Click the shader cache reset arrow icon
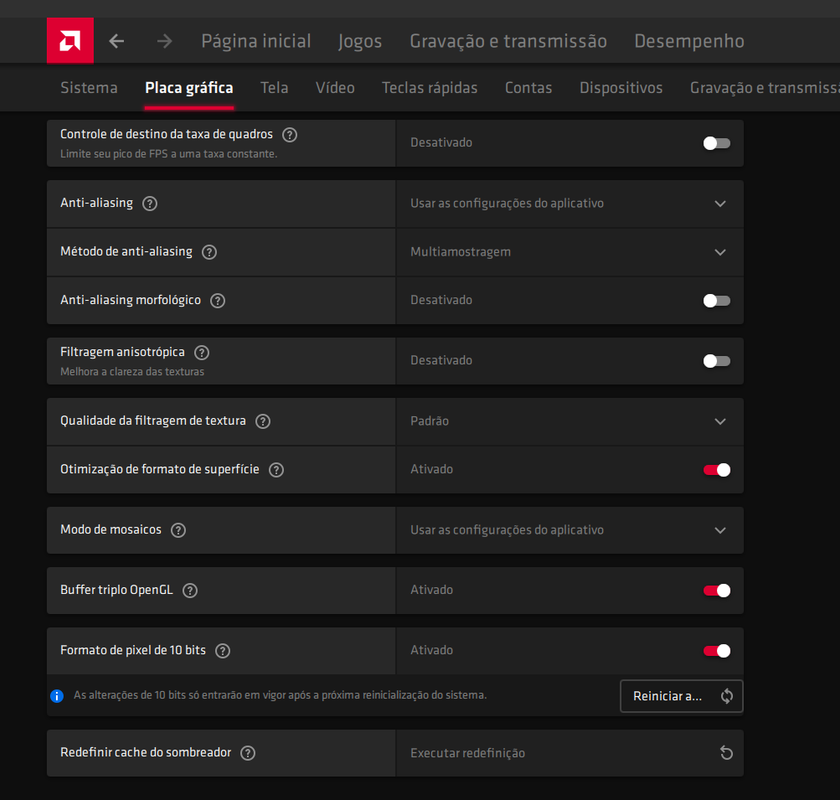Viewport: 840px width, 800px height. 726,753
